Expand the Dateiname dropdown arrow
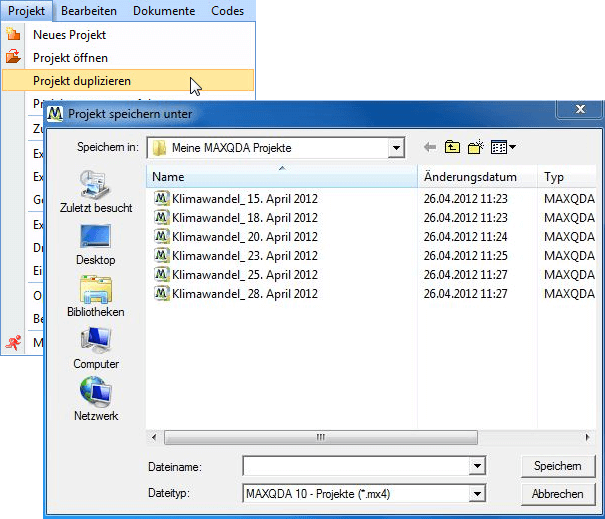Viewport: 605px width, 519px height. (x=477, y=466)
